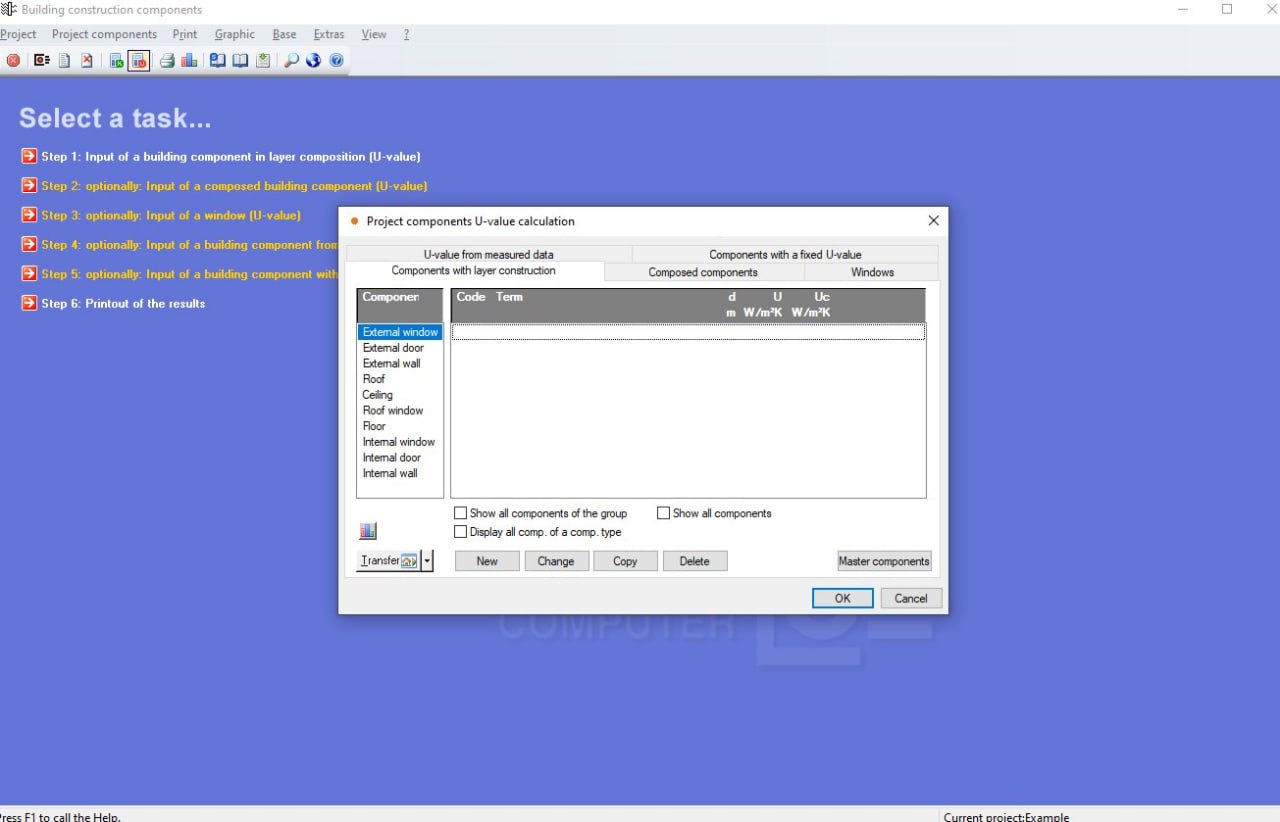Screen dimensions: 1280x822
Task: Click the magnifying glass toolbar icon
Action: pos(291,61)
